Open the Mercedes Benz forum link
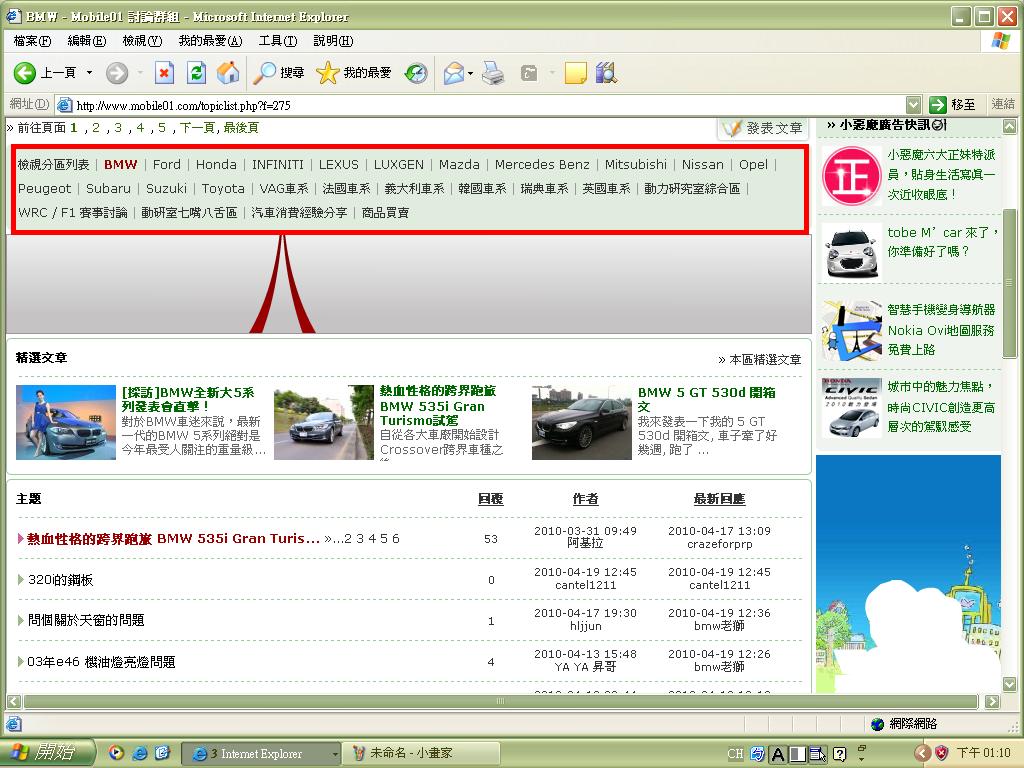1024x768 pixels. 542,165
